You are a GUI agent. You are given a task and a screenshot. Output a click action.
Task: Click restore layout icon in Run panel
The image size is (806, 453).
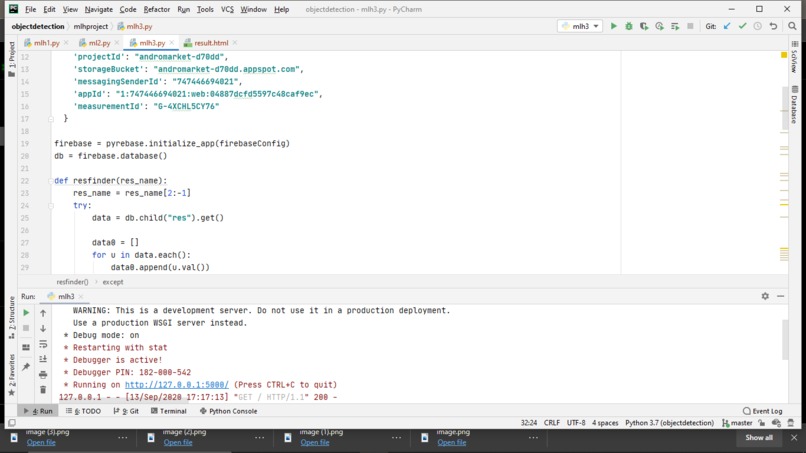point(26,348)
